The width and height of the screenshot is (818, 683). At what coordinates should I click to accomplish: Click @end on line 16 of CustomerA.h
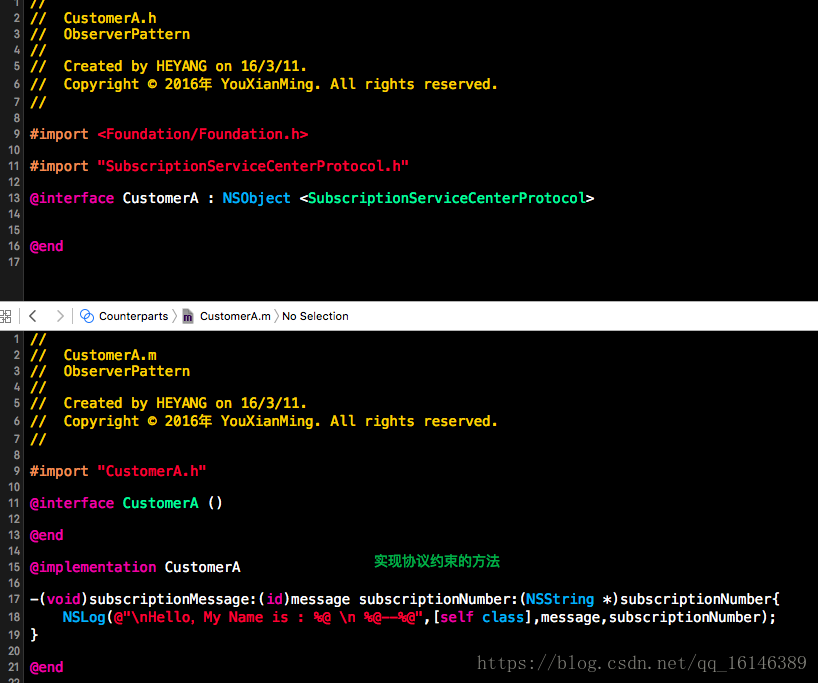coord(46,246)
